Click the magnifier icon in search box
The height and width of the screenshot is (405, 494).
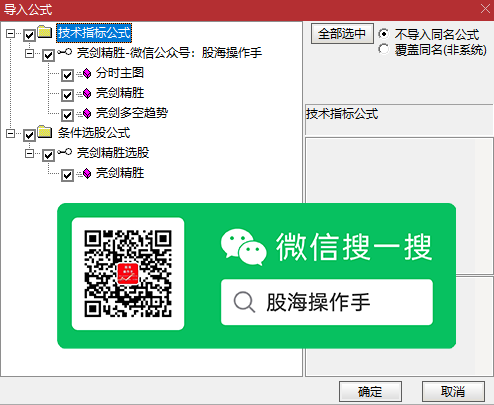(244, 302)
